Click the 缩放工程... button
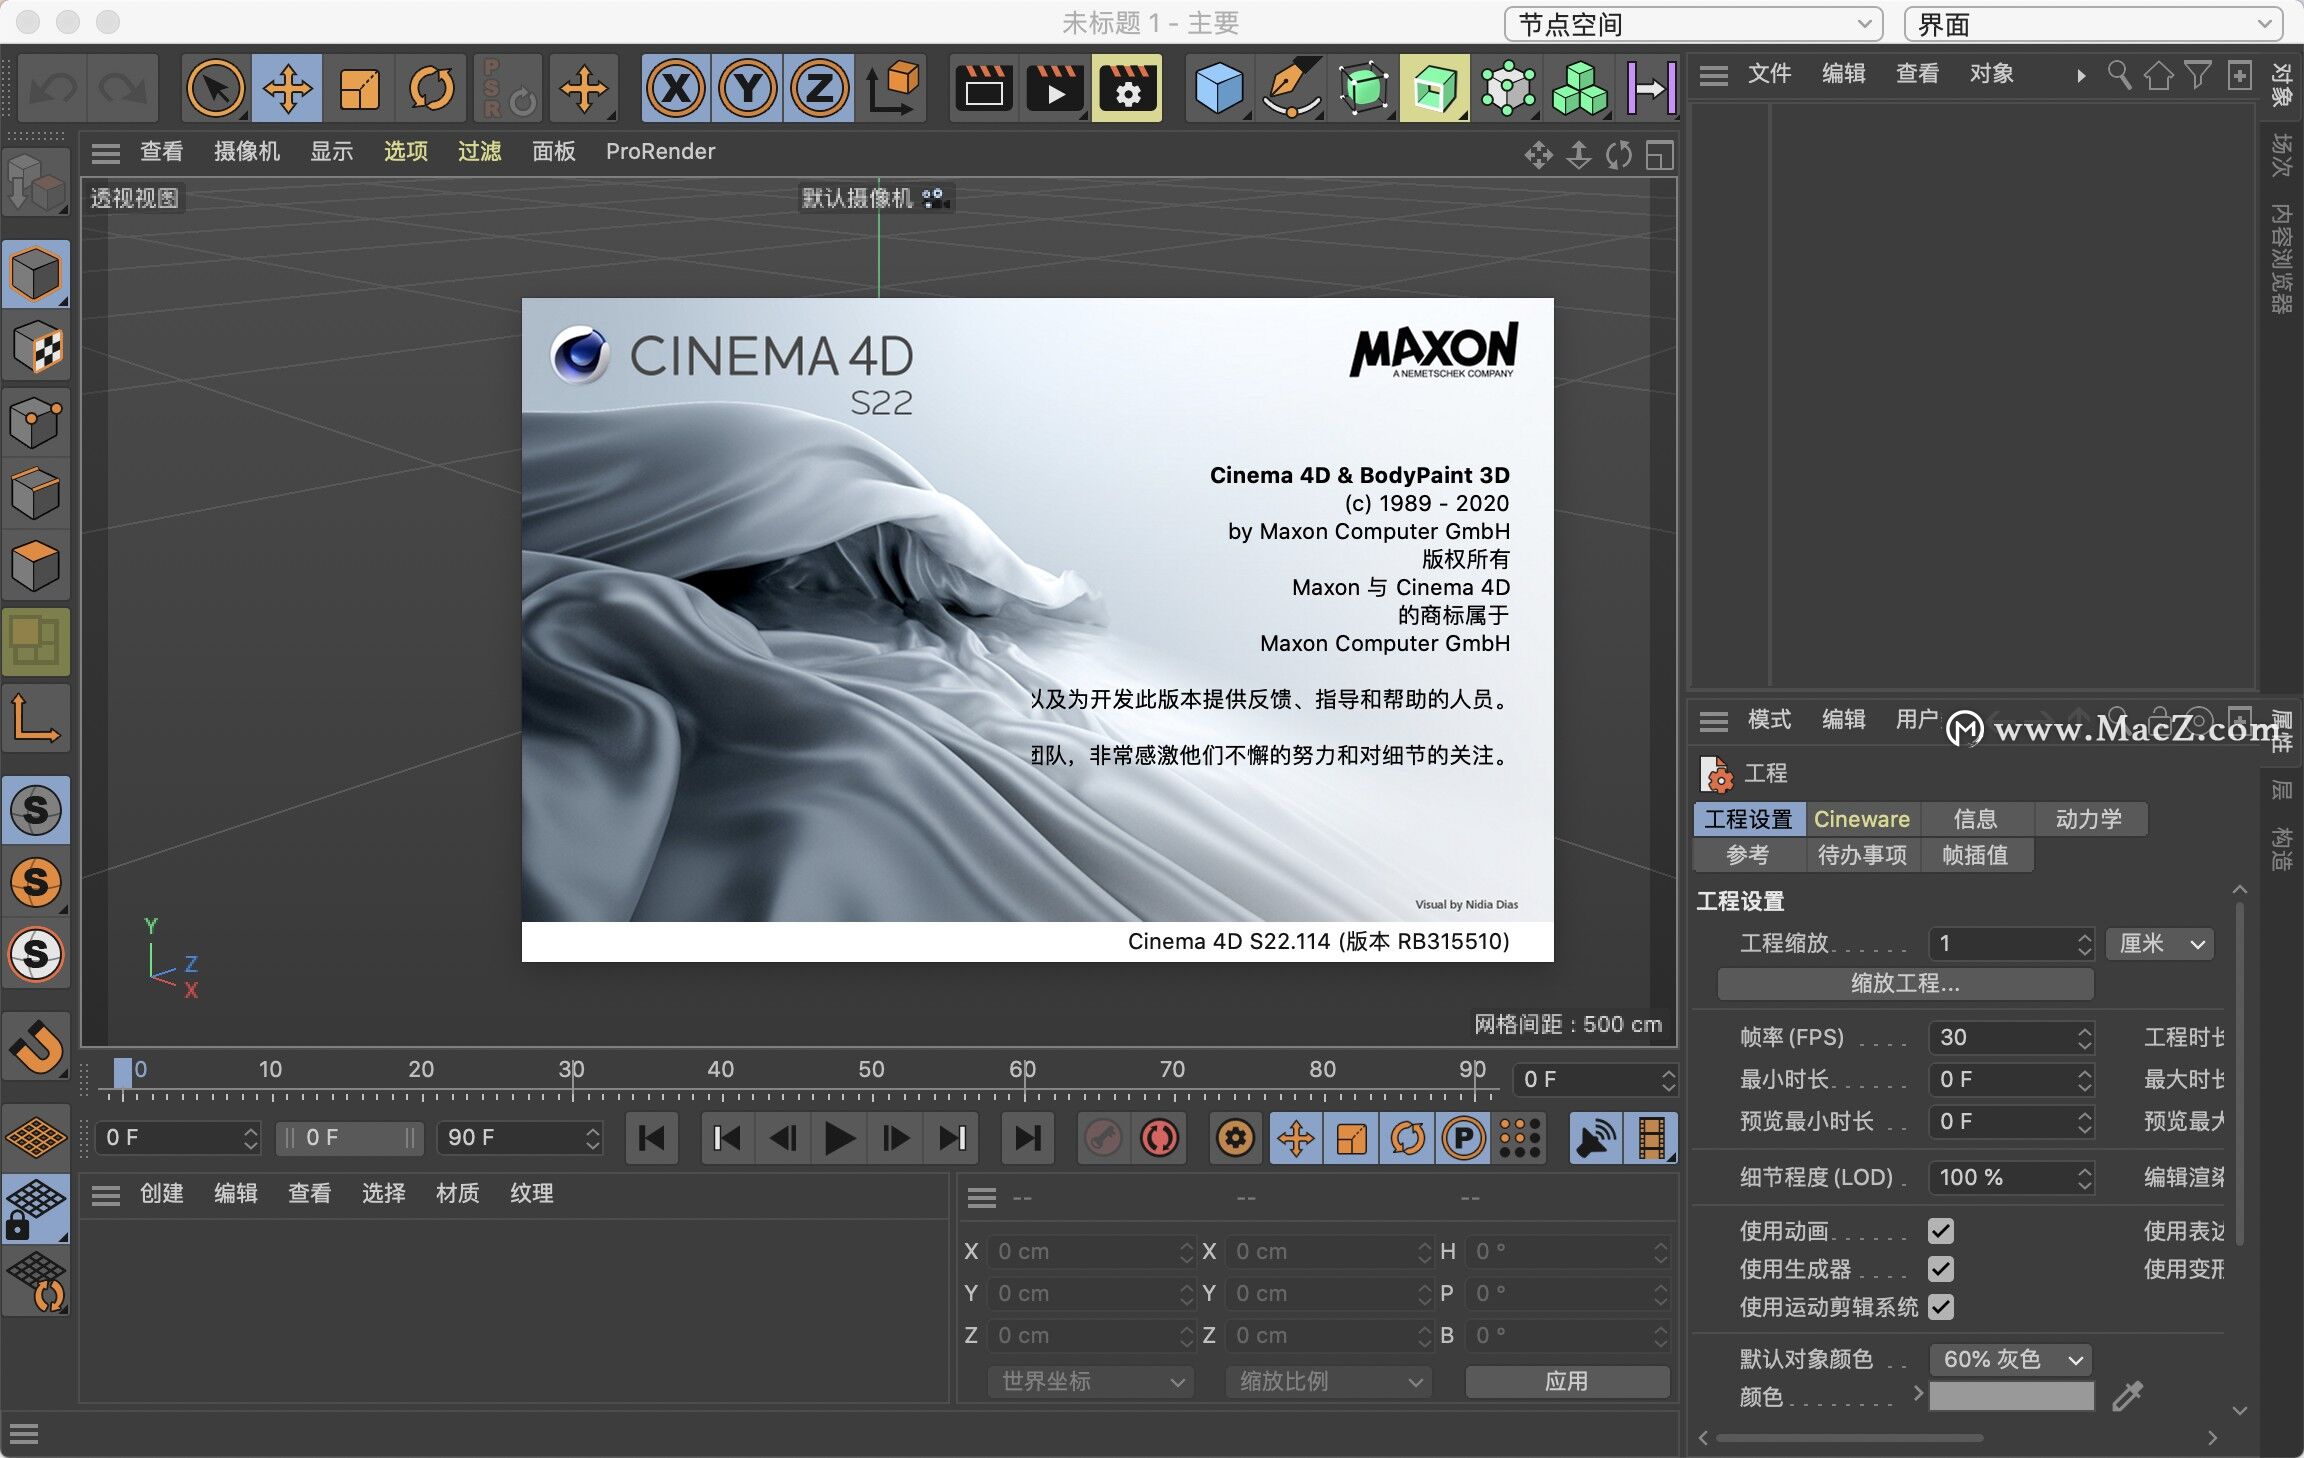 1904,983
